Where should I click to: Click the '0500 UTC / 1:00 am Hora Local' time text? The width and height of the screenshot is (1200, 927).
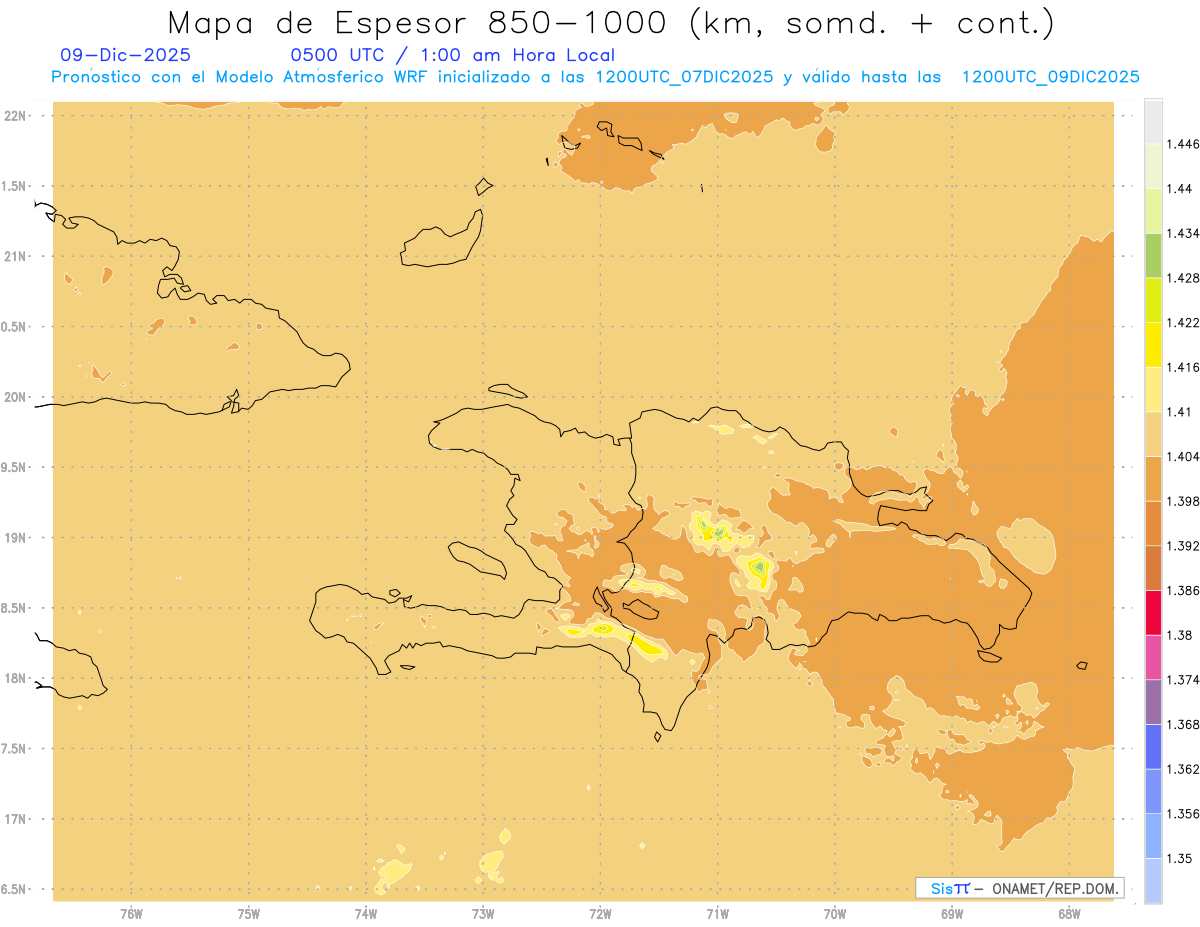coord(453,55)
